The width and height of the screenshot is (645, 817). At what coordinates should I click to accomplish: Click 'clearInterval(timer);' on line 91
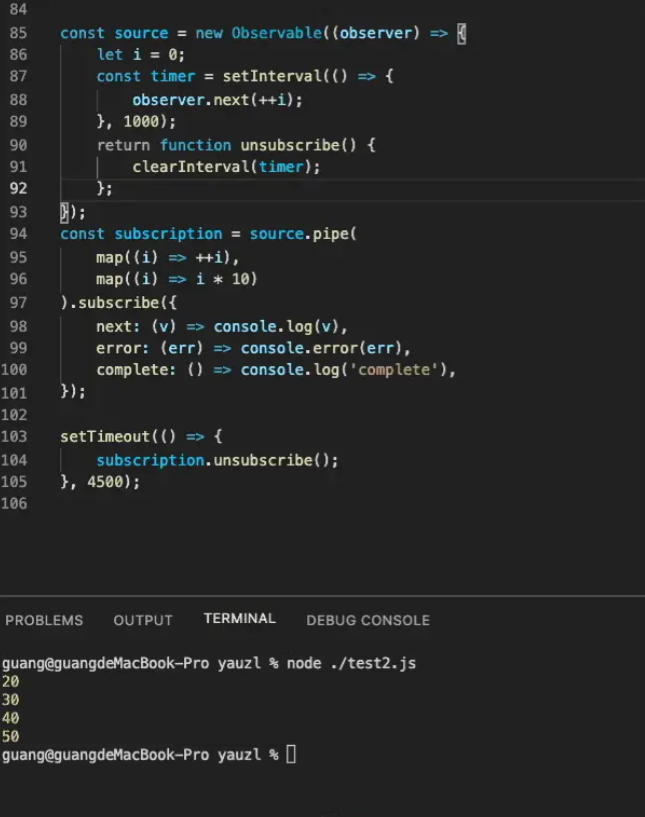(x=226, y=167)
